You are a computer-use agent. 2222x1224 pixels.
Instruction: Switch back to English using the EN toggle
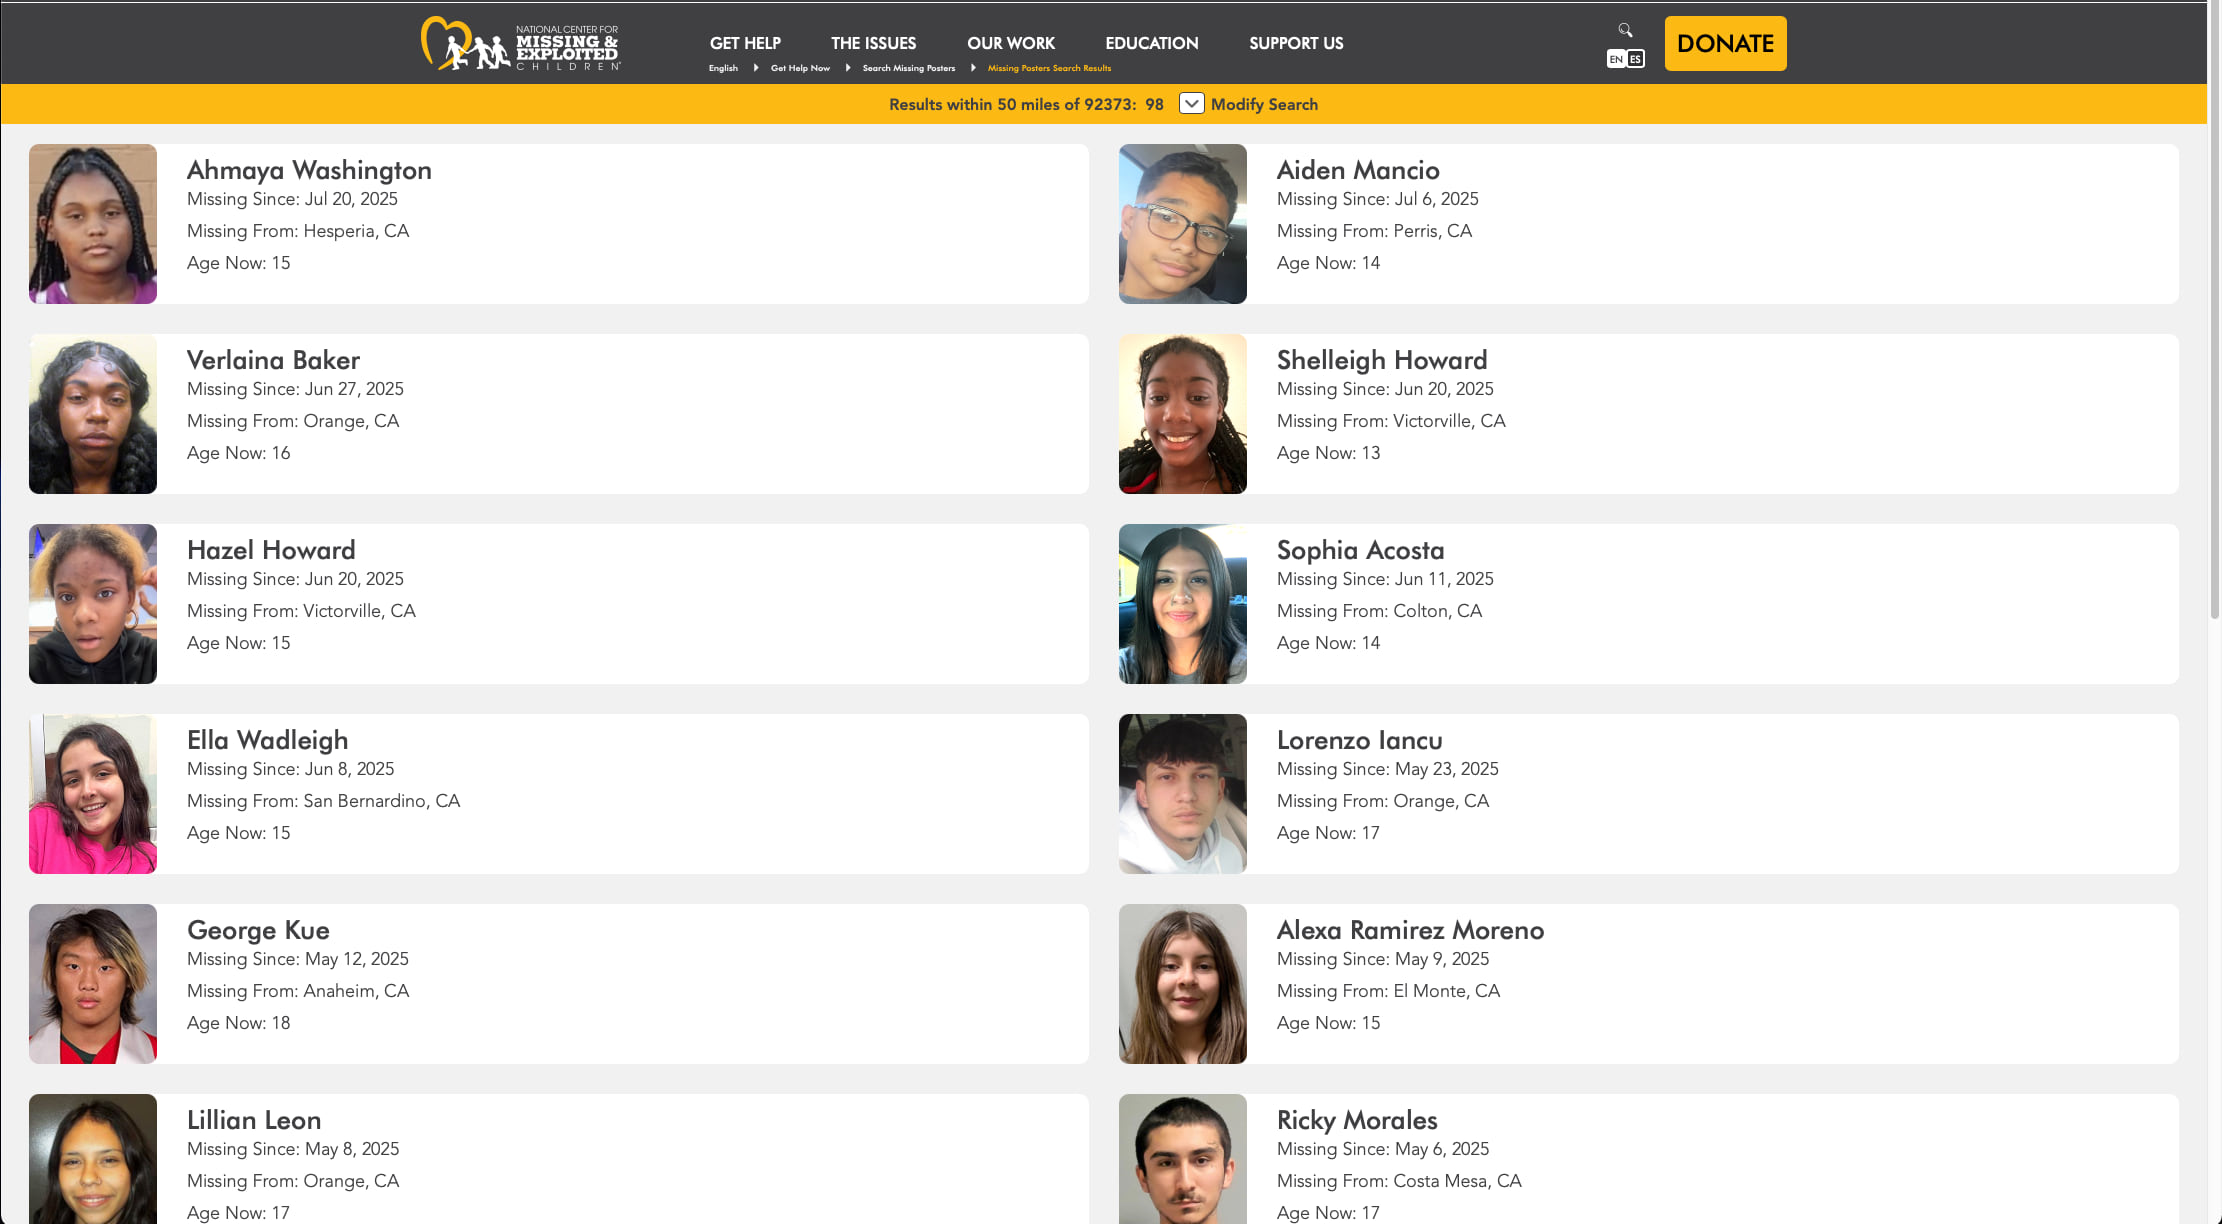1616,58
